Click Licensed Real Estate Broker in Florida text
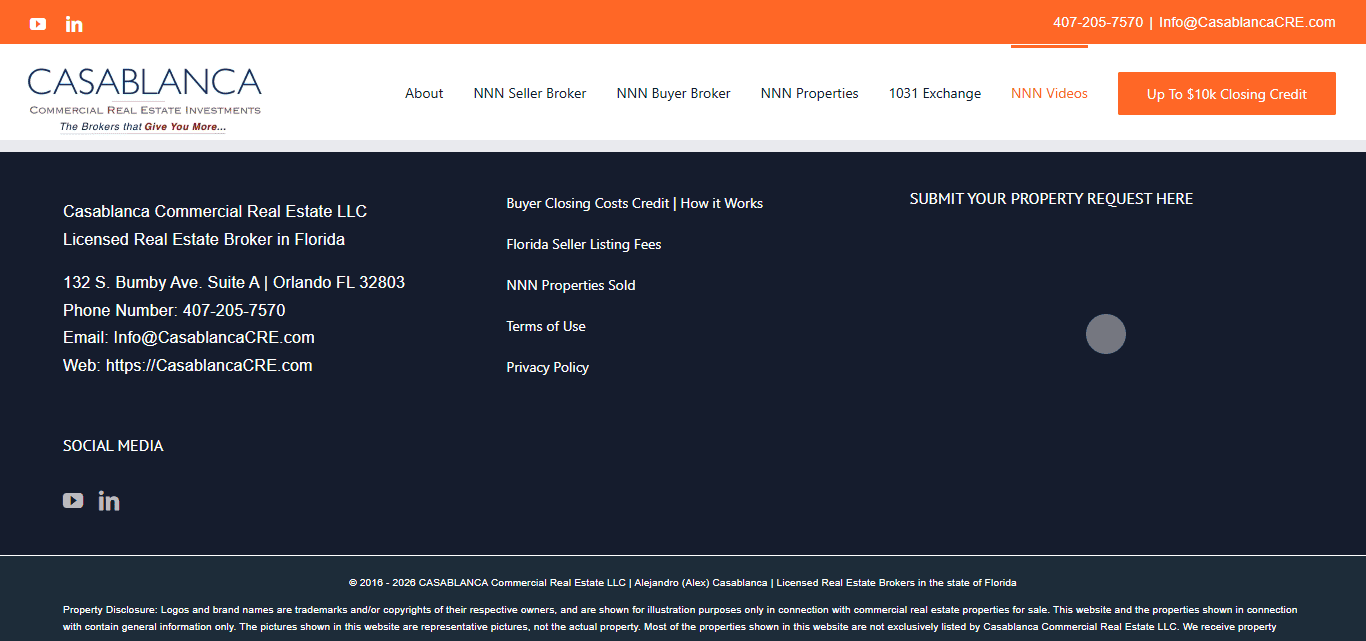The image size is (1366, 641). click(x=204, y=240)
